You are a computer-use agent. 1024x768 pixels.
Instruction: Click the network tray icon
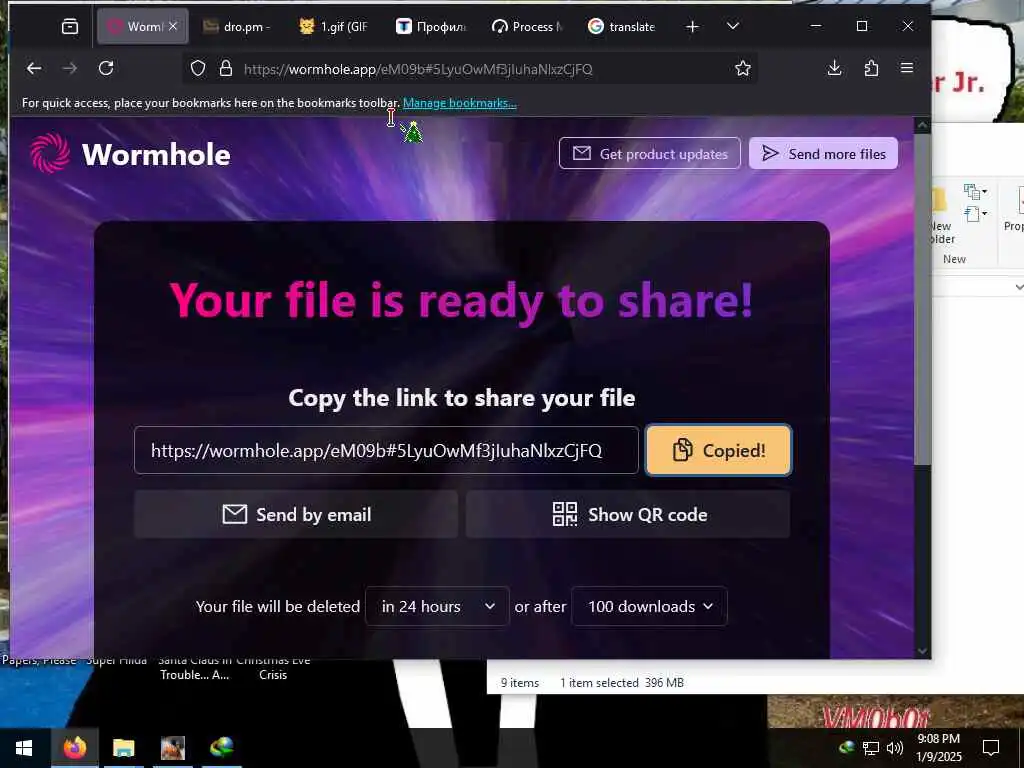pyautogui.click(x=871, y=748)
